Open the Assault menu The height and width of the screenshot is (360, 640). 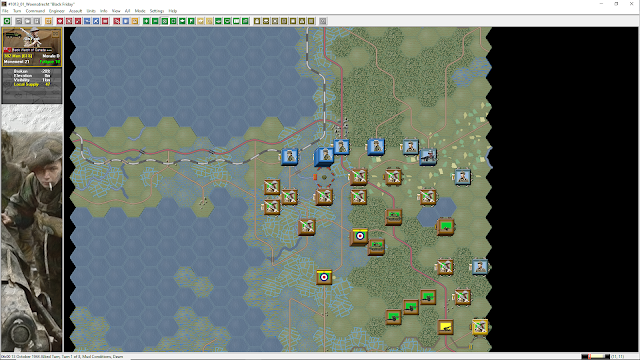[76, 11]
